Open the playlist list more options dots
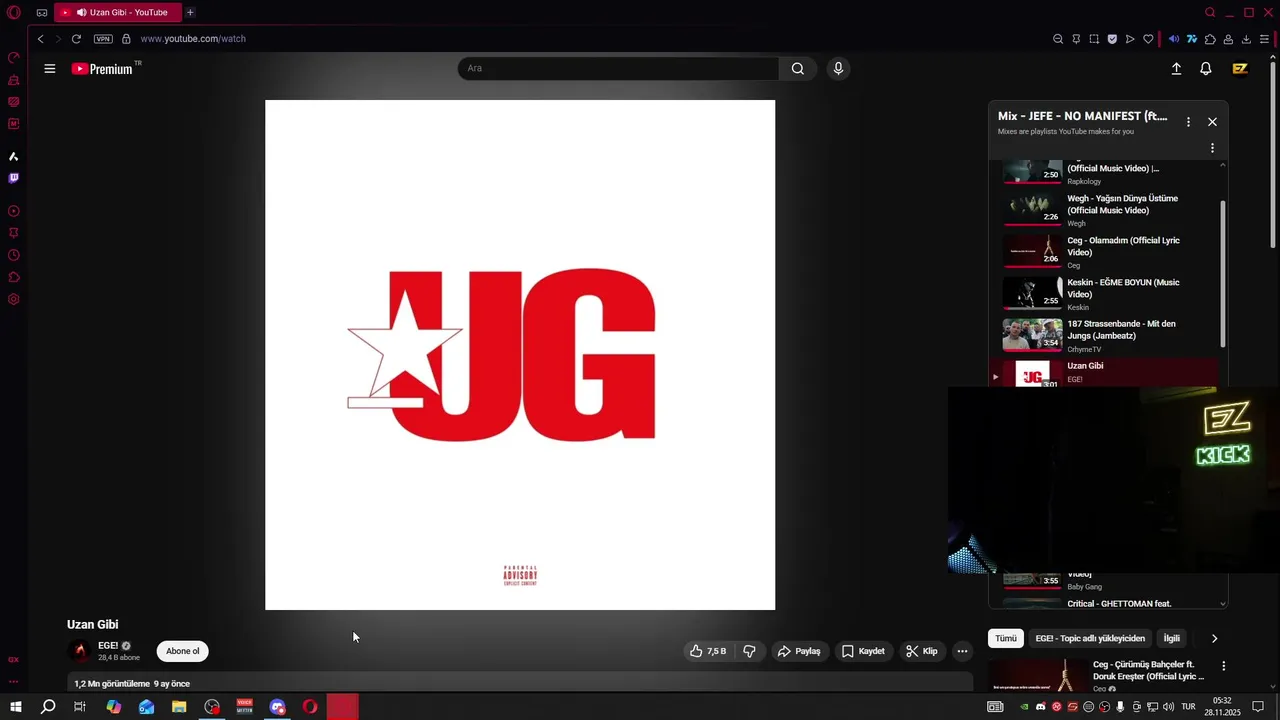 [1212, 148]
